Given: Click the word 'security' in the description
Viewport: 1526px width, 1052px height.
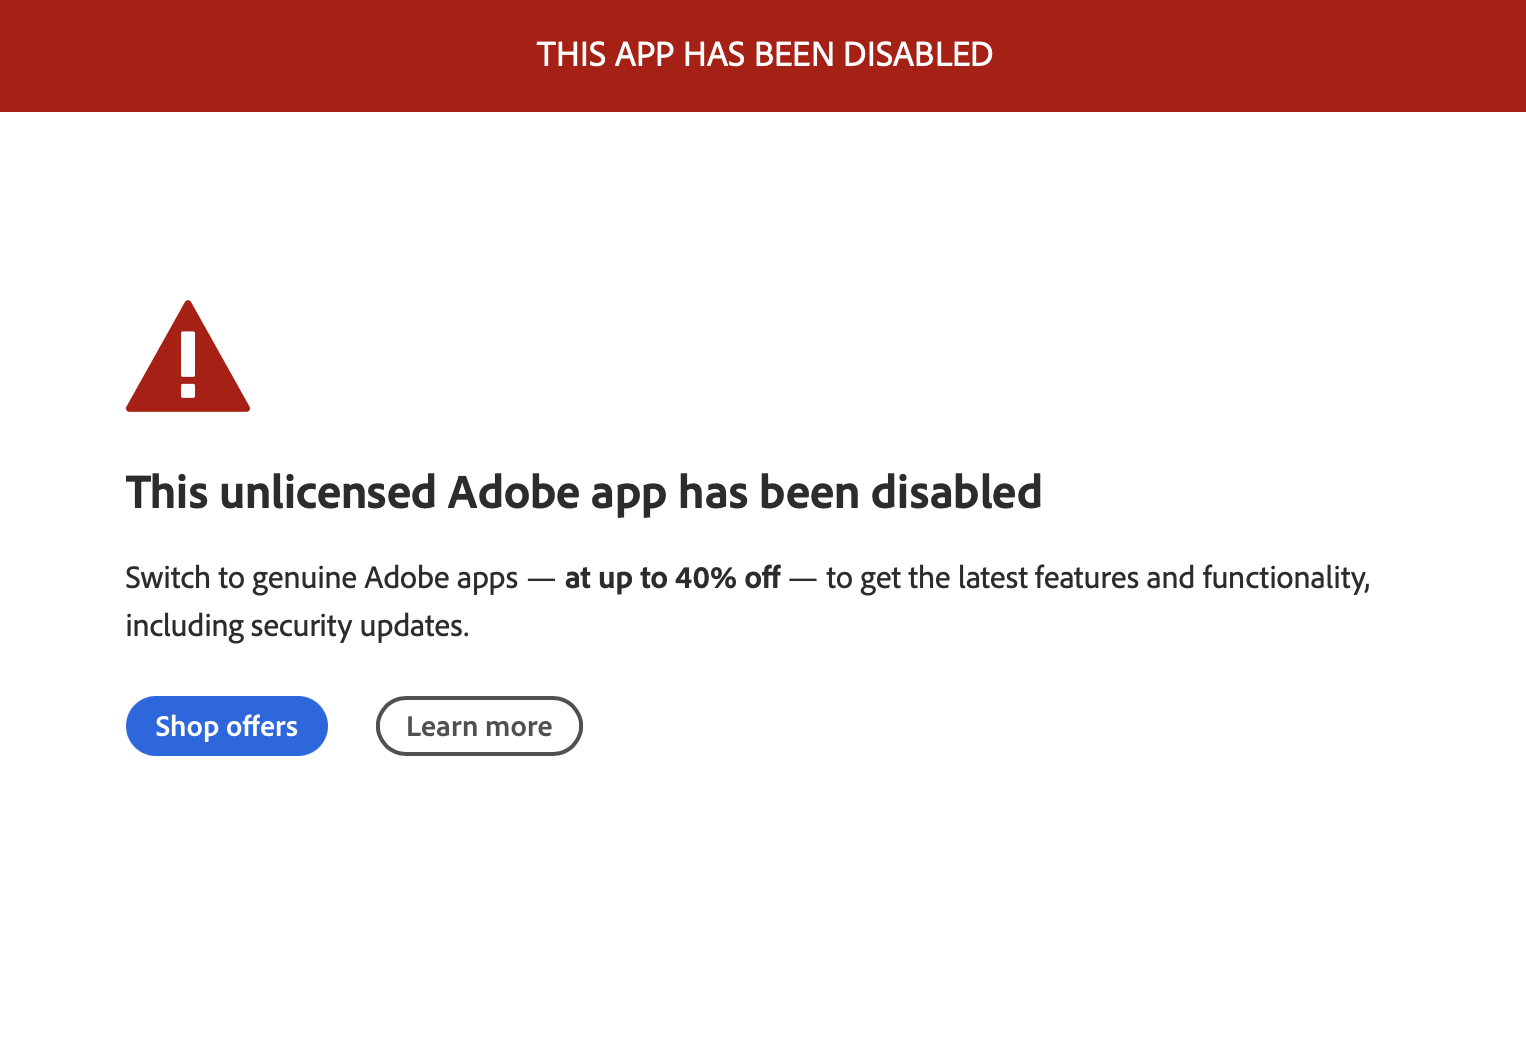Looking at the screenshot, I should click(302, 626).
